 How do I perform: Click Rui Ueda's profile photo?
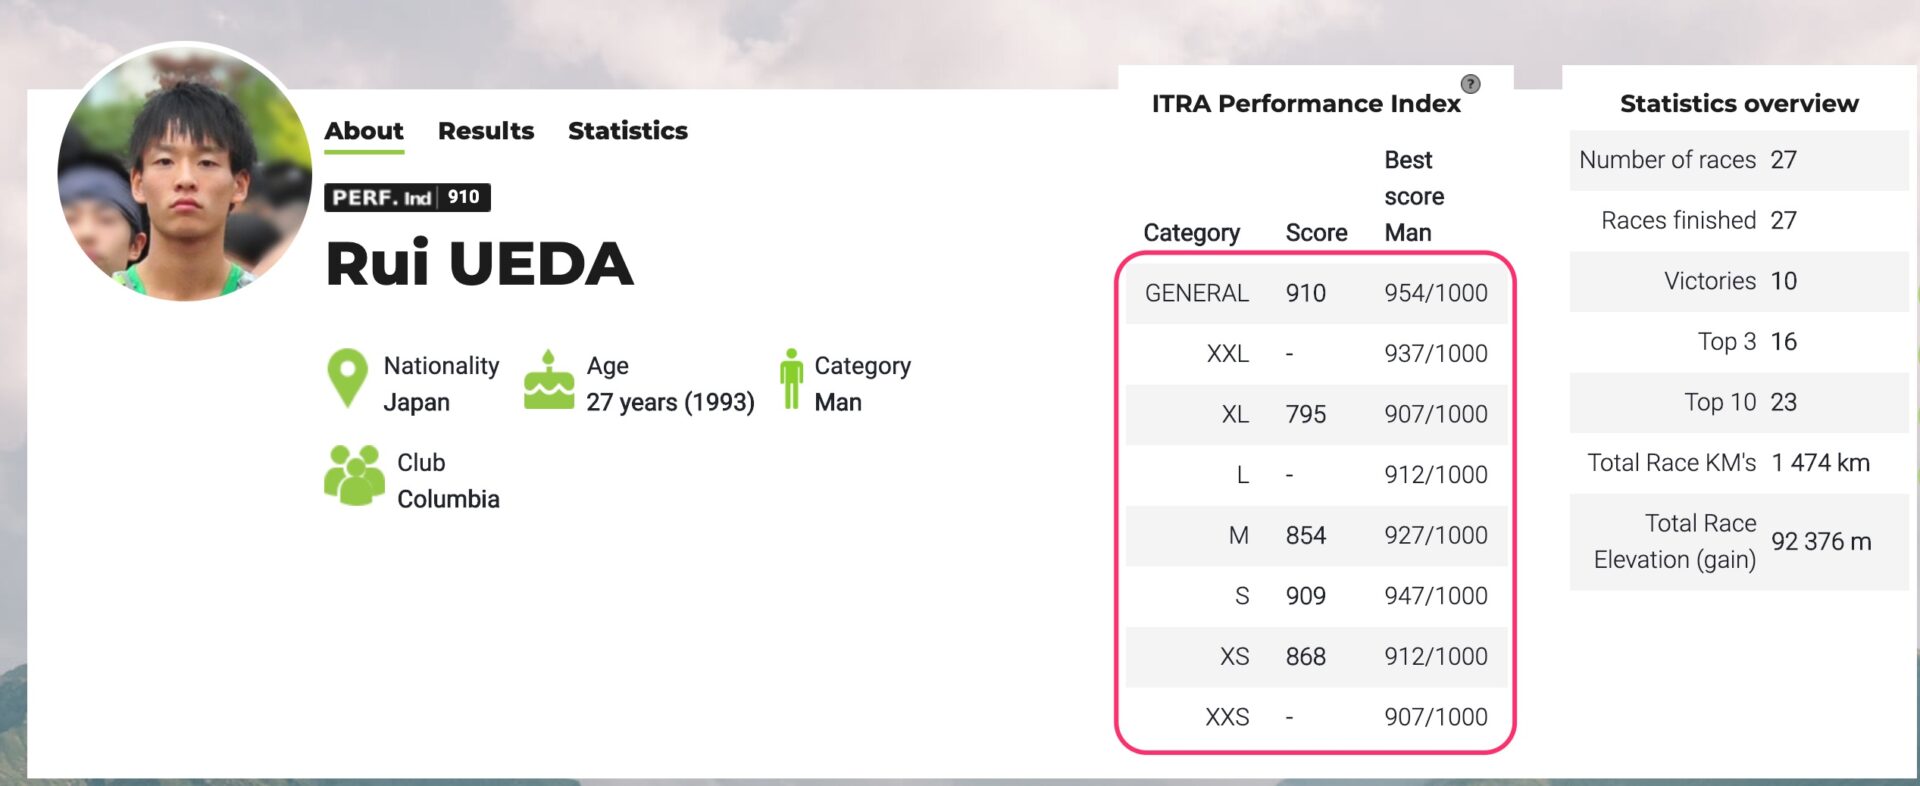[x=185, y=172]
